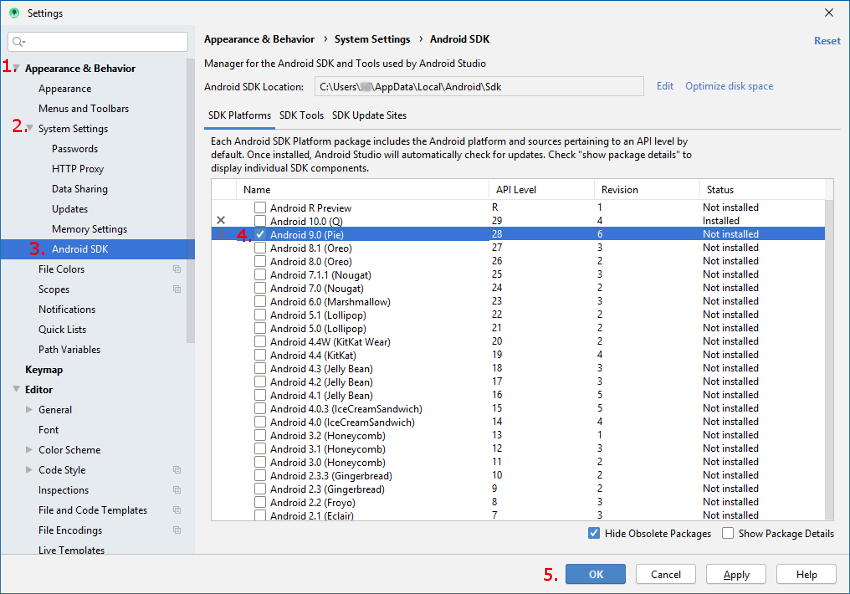Click the search magnifier icon

coord(18,42)
